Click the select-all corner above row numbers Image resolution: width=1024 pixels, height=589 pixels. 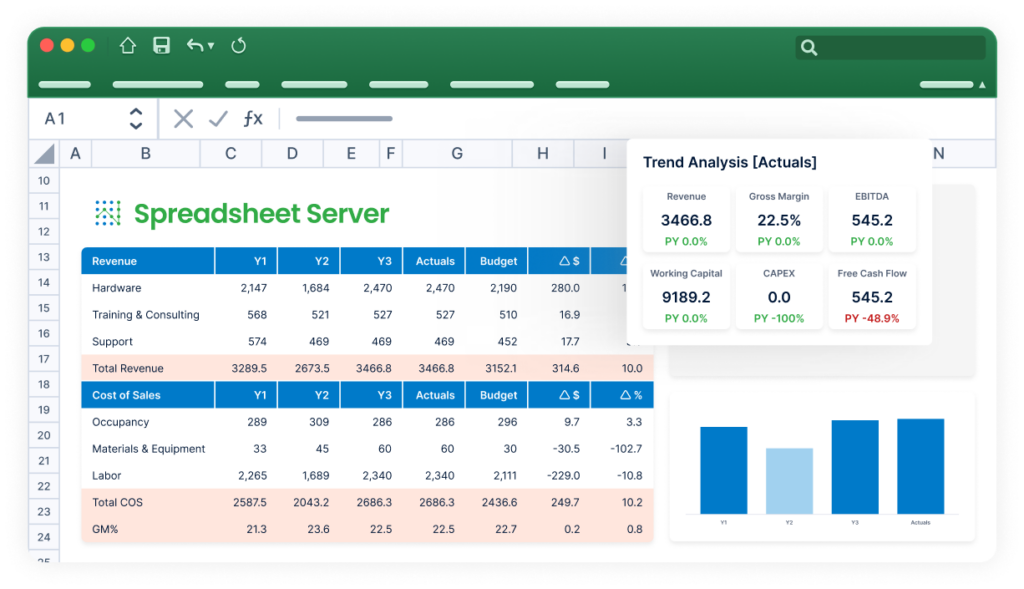(43, 153)
